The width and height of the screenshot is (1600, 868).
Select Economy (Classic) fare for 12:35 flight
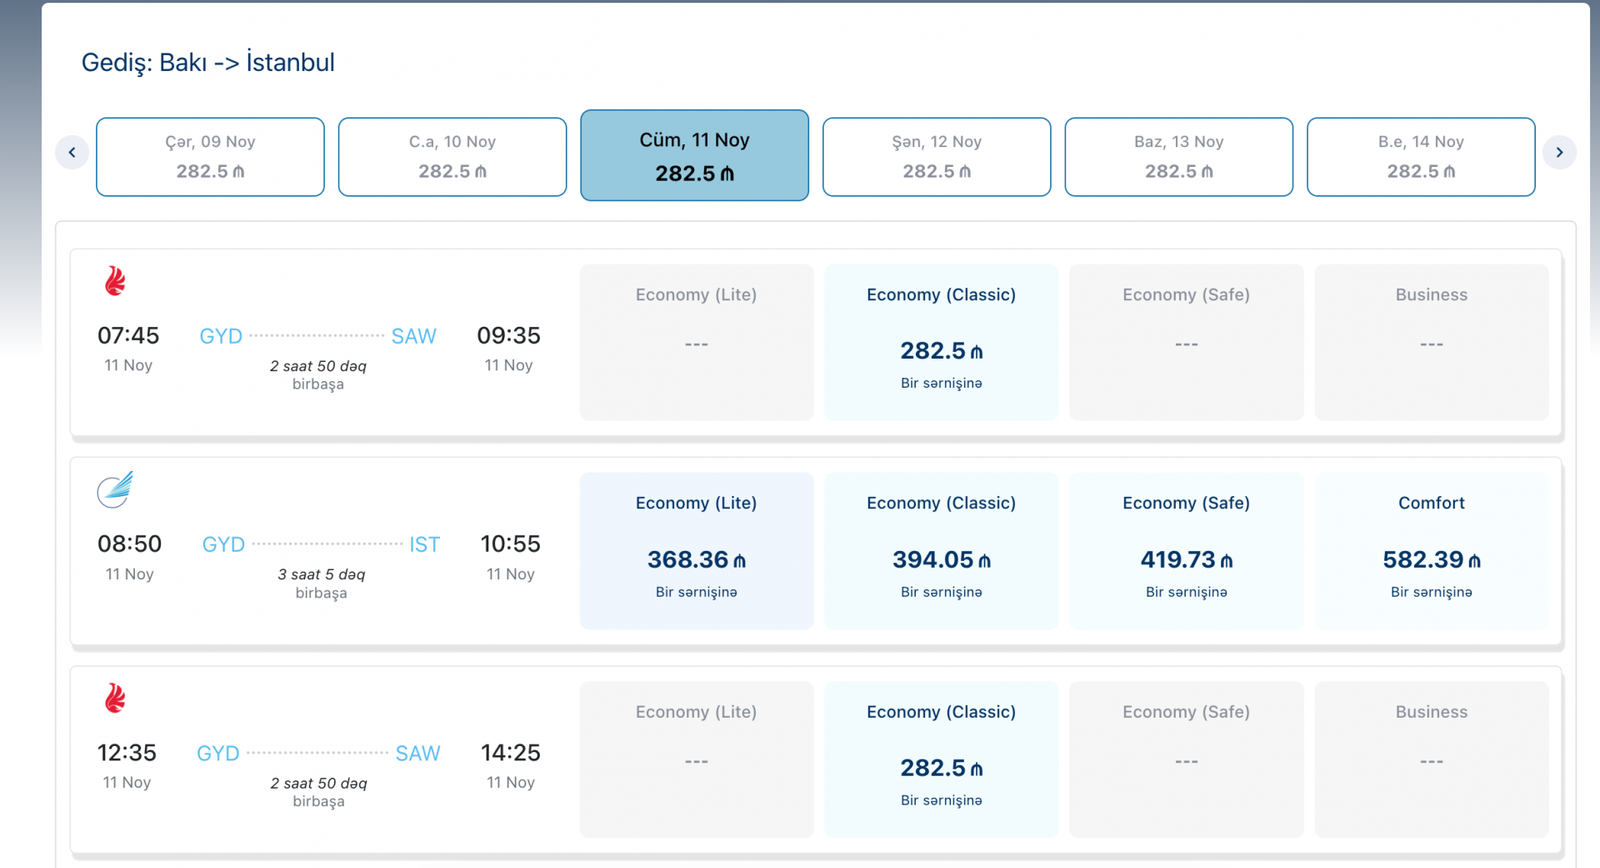click(941, 759)
